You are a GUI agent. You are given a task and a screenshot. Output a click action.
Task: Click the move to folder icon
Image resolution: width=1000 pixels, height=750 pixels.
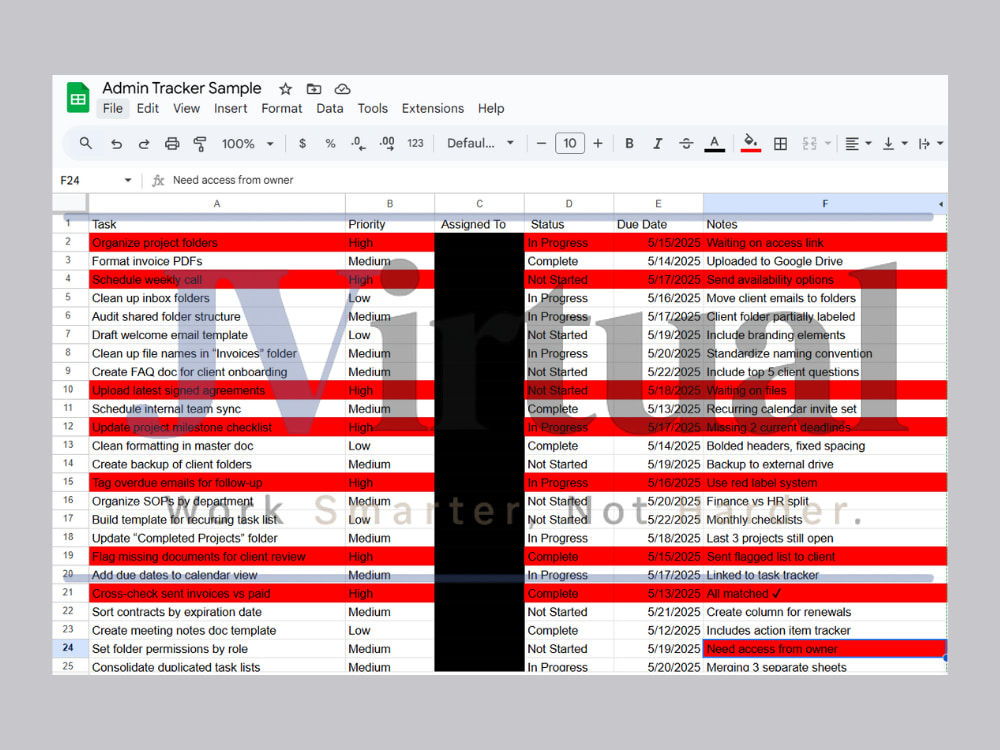314,89
